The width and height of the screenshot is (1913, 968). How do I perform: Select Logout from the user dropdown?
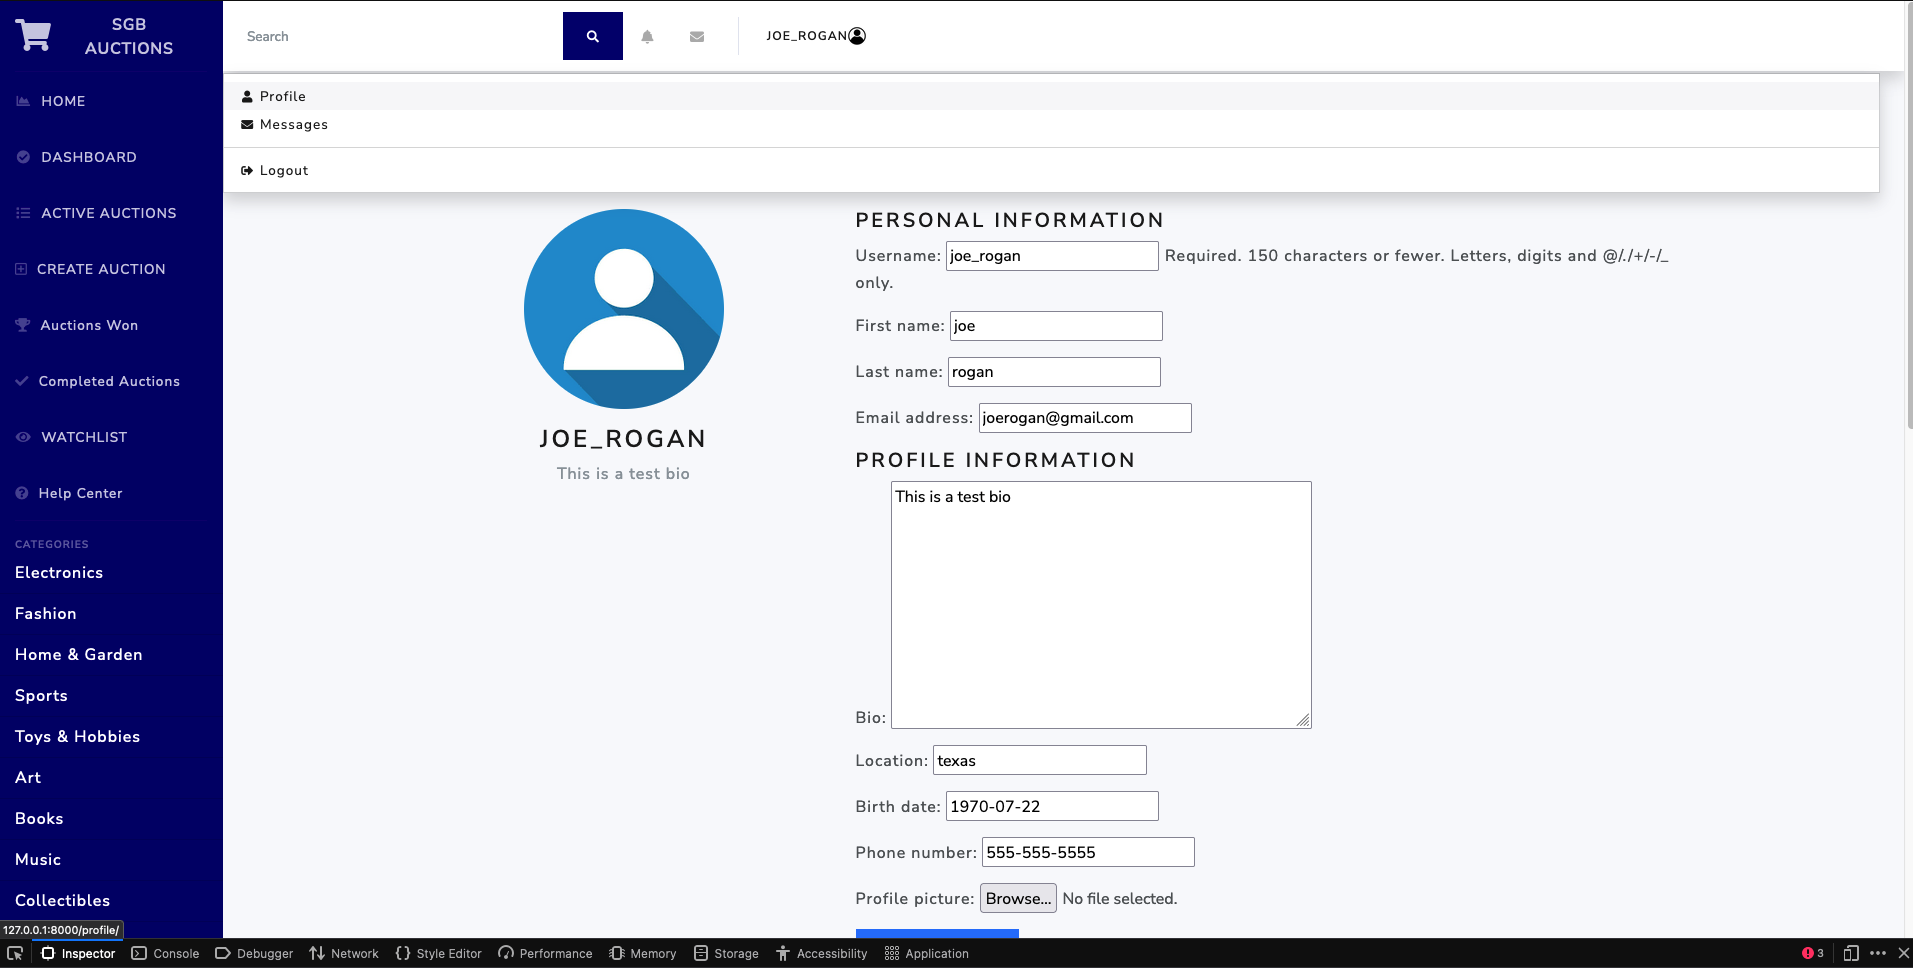tap(1051, 171)
